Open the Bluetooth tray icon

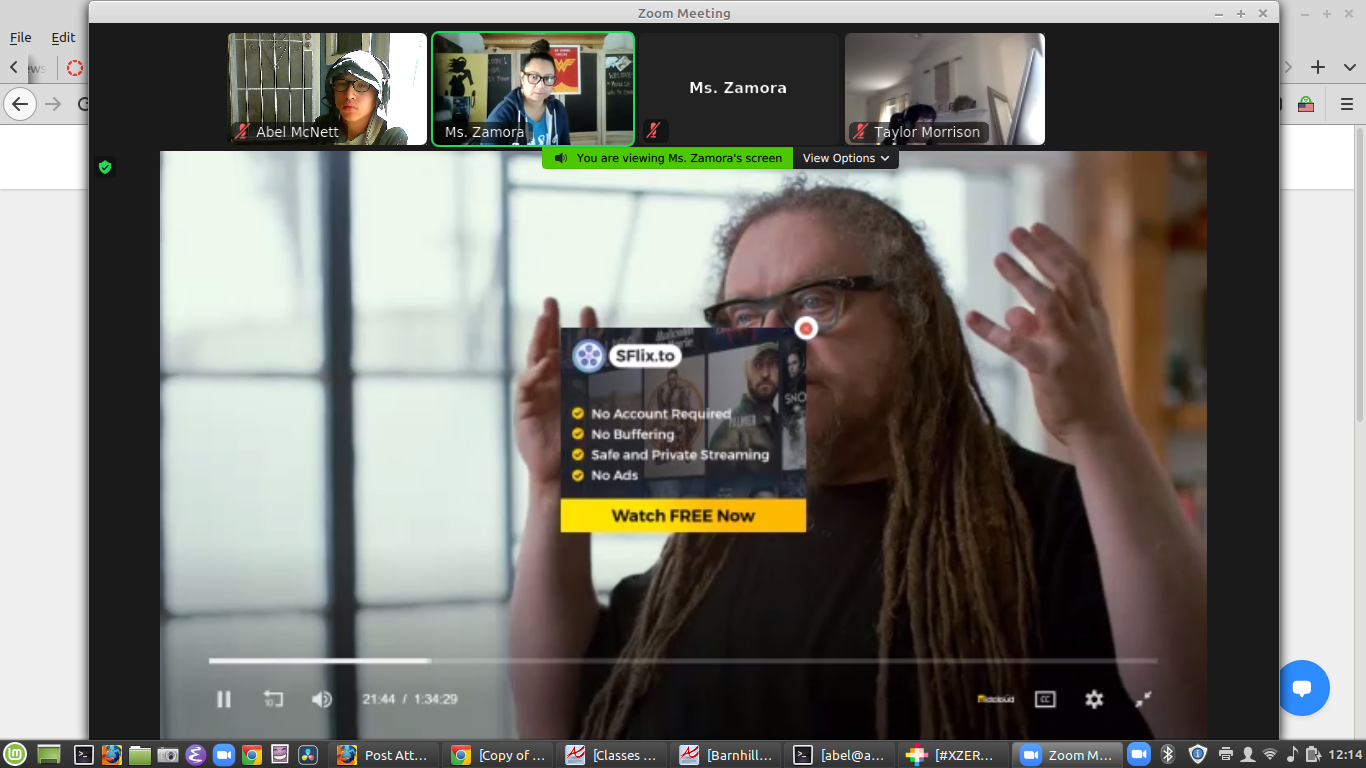tap(1168, 755)
